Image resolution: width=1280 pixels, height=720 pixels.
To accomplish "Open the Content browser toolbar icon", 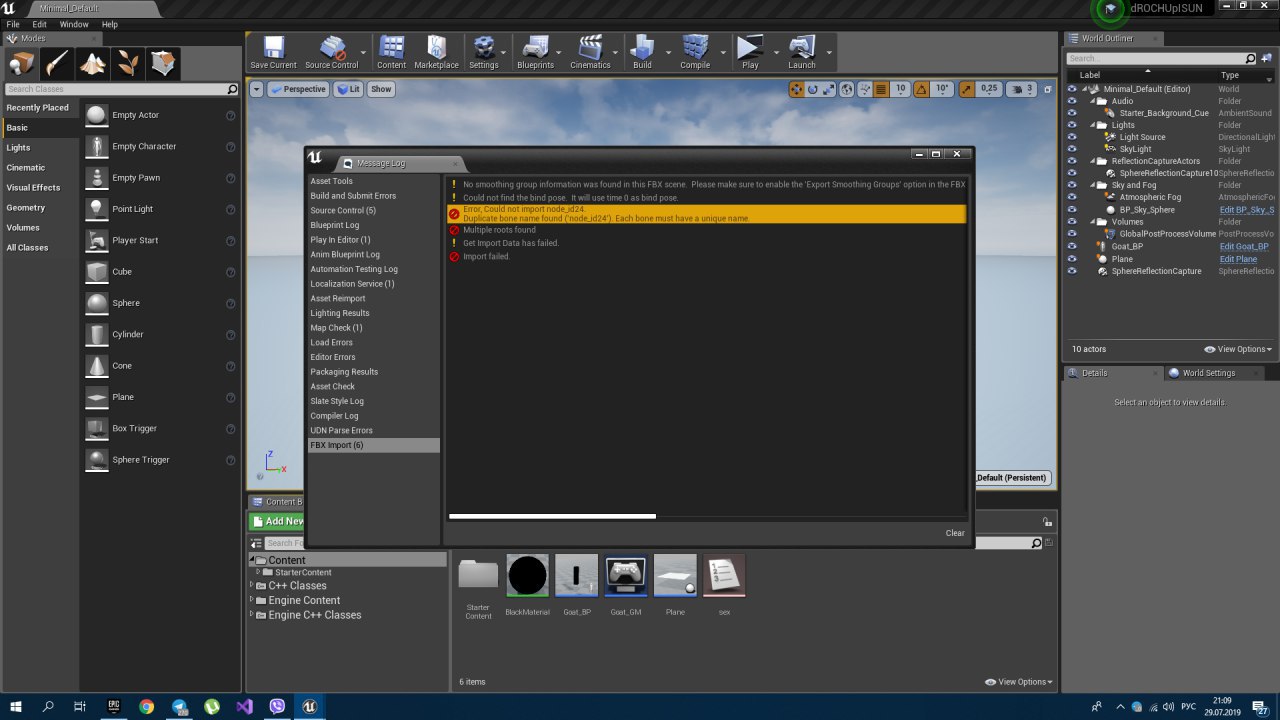I will (392, 51).
